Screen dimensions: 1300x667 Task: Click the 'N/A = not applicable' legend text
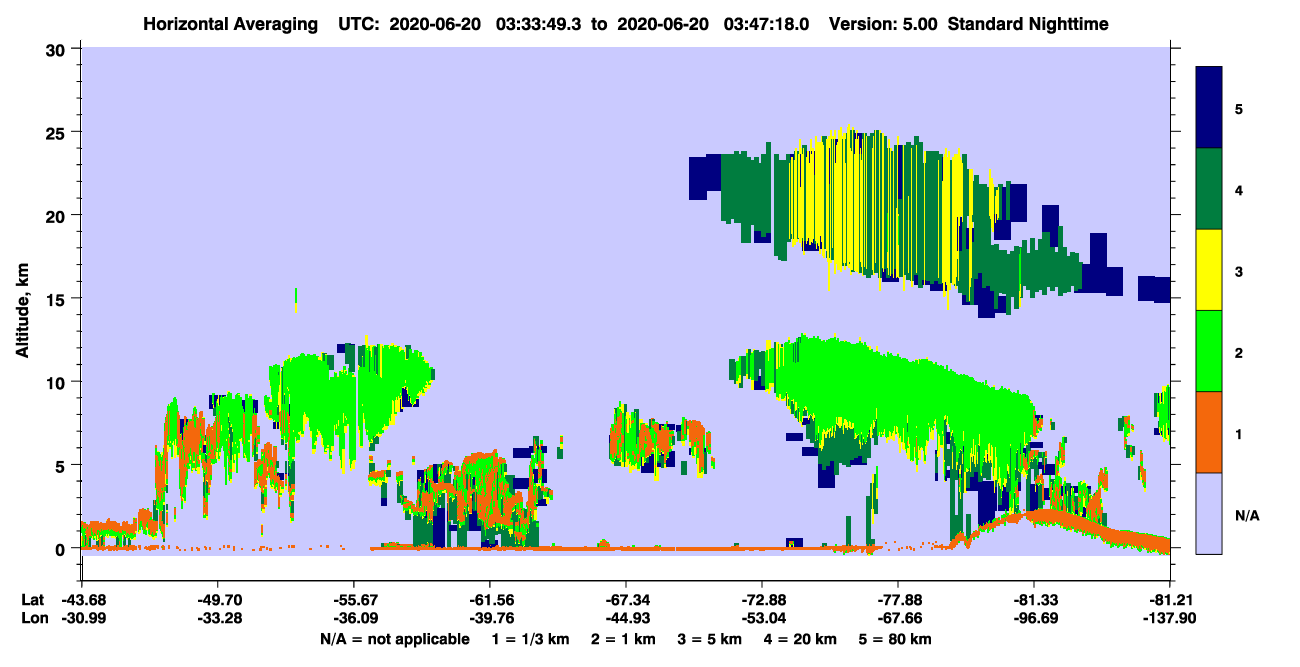tap(395, 638)
